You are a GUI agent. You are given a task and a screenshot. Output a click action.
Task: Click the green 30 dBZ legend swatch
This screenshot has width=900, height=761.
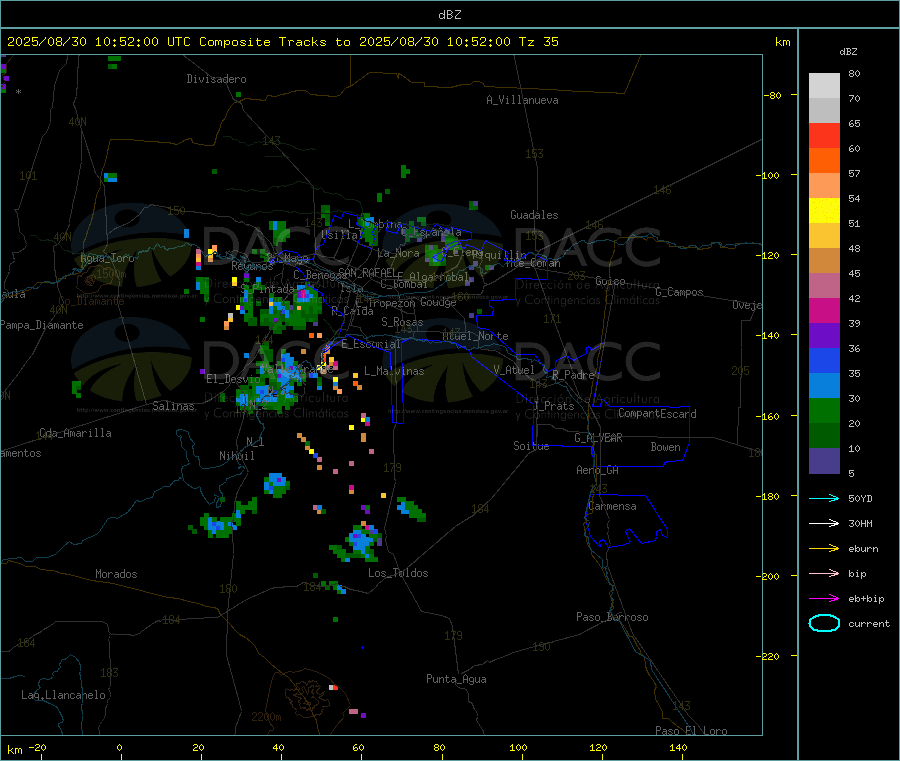coord(824,410)
